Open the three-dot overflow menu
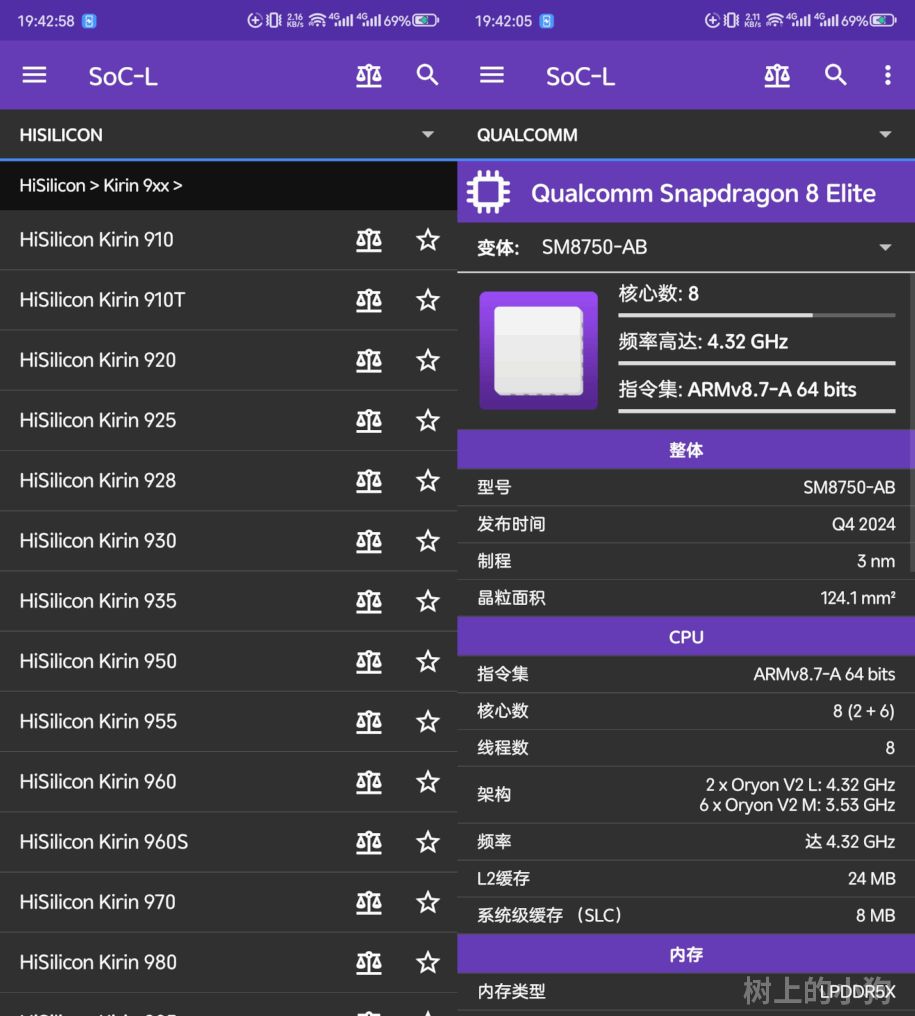This screenshot has width=915, height=1016. [x=887, y=76]
